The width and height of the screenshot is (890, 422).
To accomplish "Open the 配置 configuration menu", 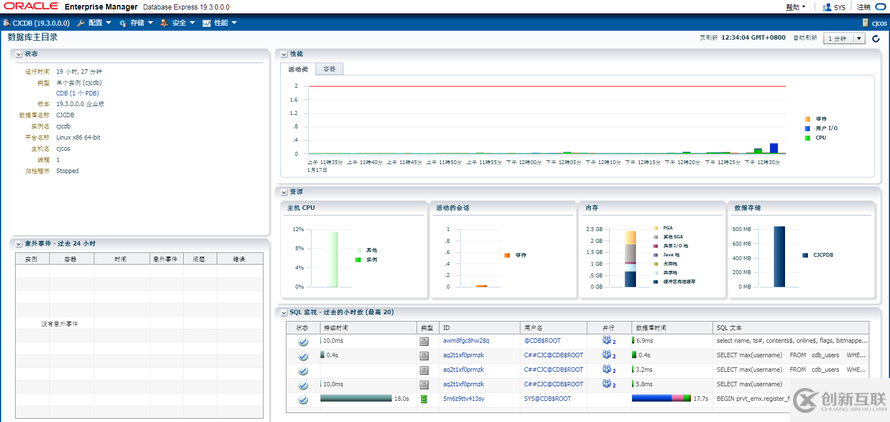I will coord(92,22).
